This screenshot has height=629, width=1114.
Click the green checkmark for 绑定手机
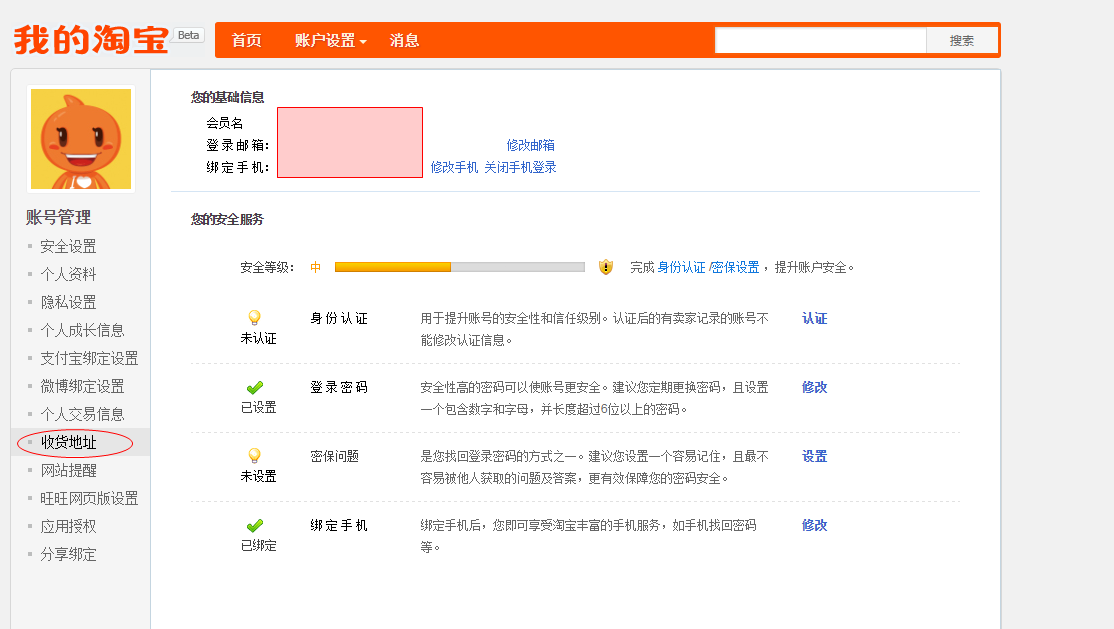pyautogui.click(x=254, y=525)
